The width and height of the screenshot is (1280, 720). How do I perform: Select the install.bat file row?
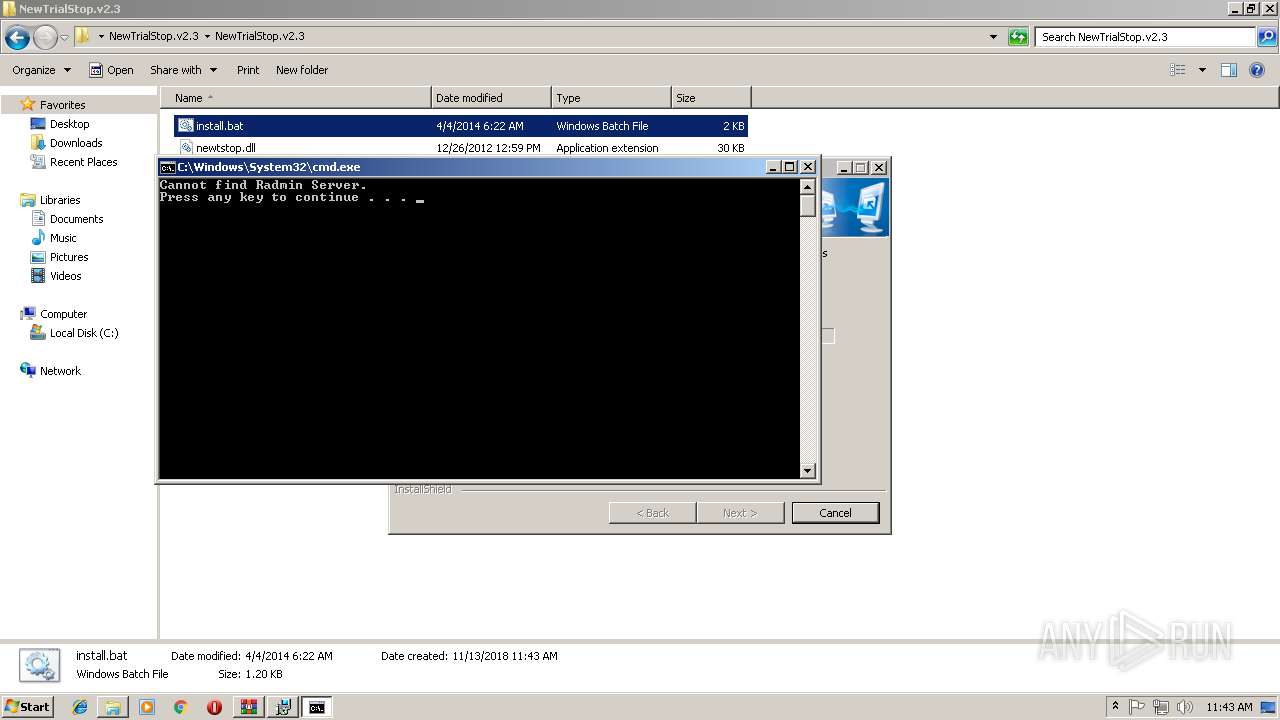click(x=461, y=126)
